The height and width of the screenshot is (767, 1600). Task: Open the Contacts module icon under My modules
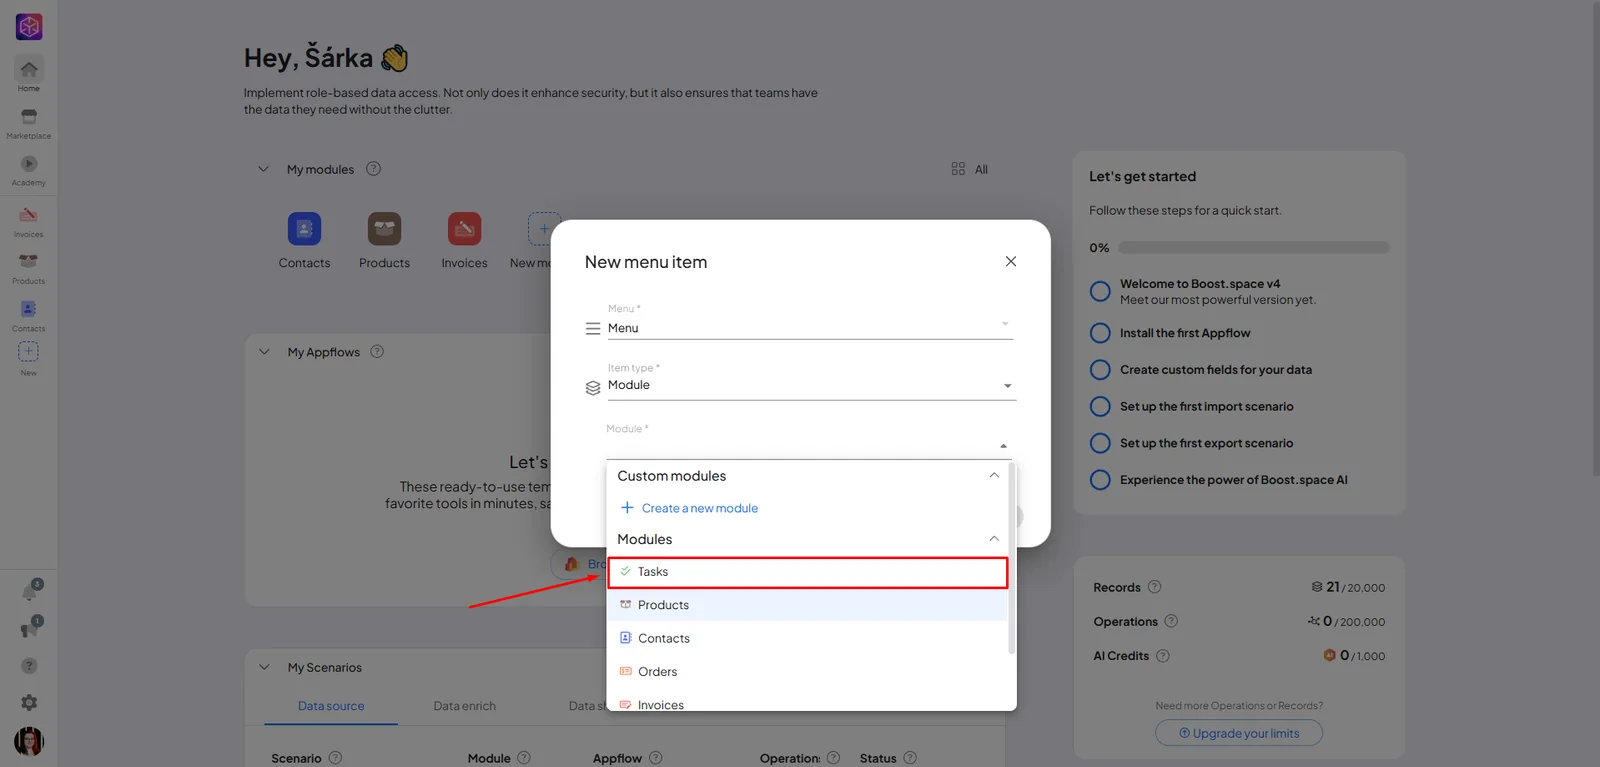(304, 229)
